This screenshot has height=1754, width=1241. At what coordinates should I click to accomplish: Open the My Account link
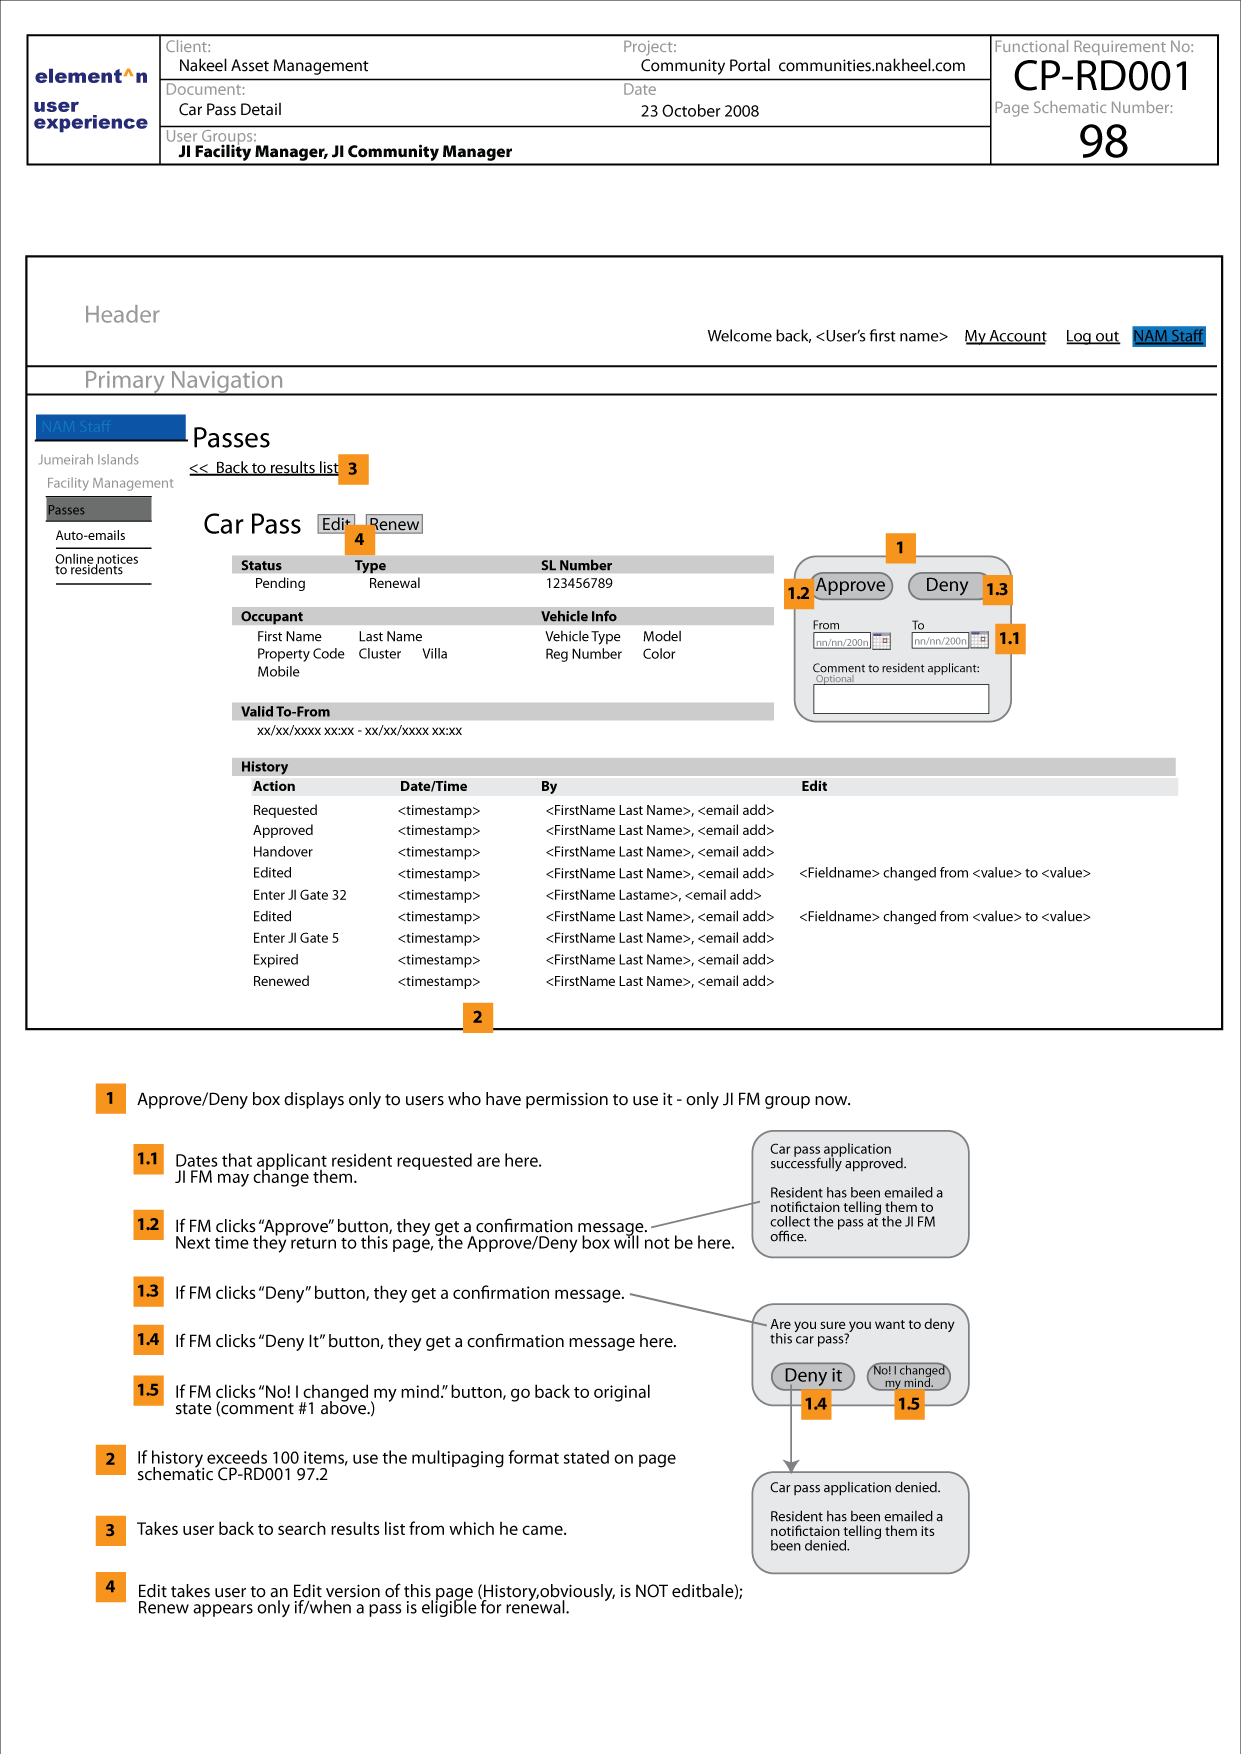click(x=1005, y=336)
